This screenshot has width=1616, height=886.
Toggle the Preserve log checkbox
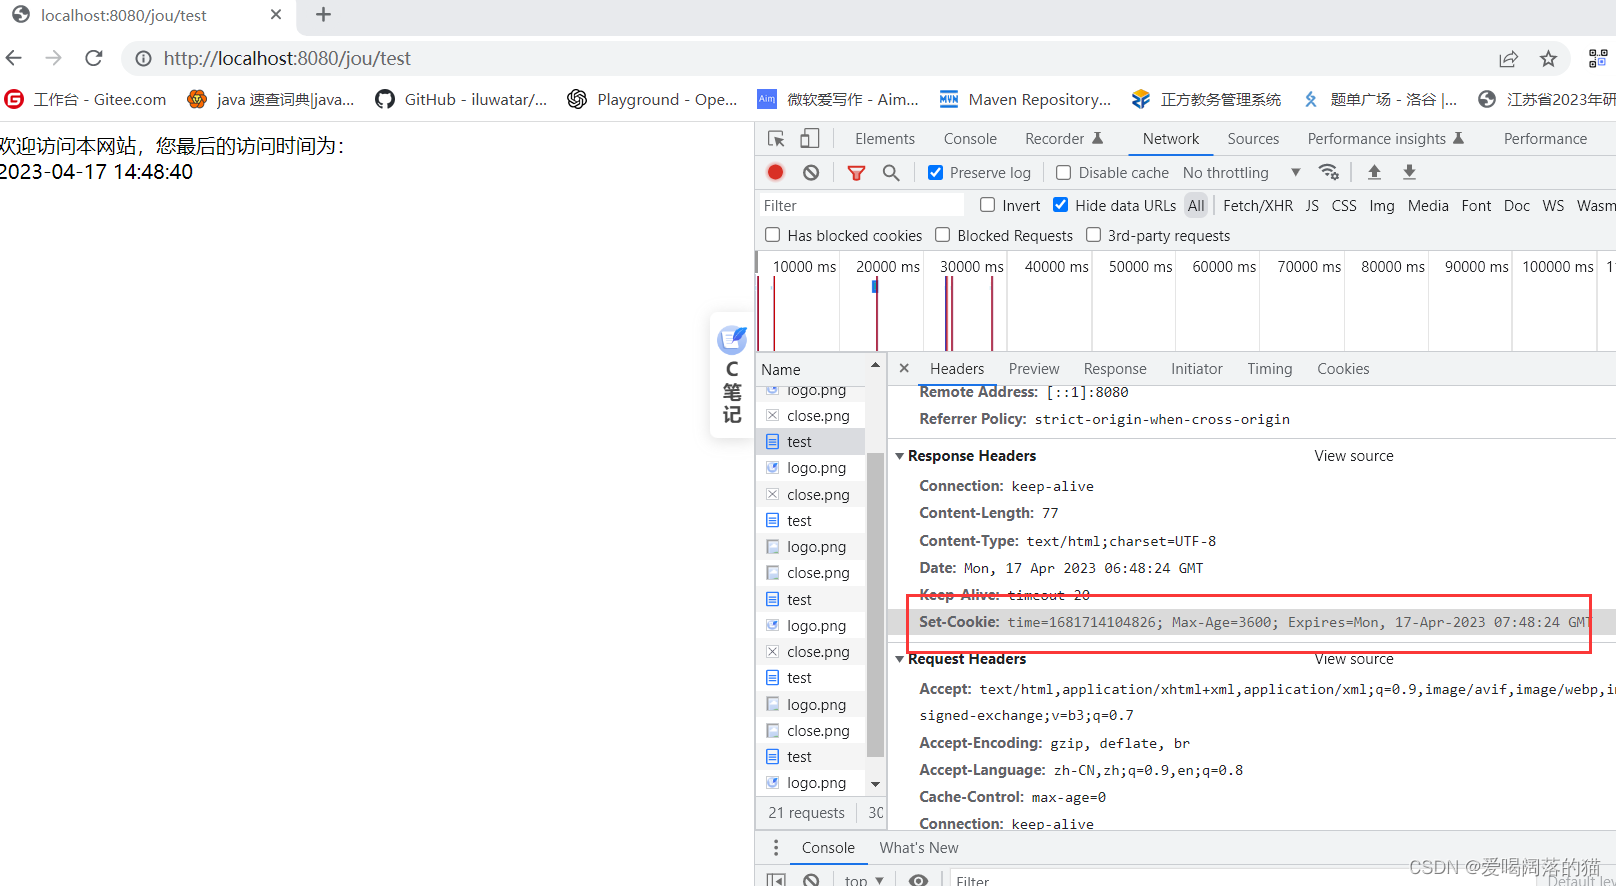tap(935, 172)
